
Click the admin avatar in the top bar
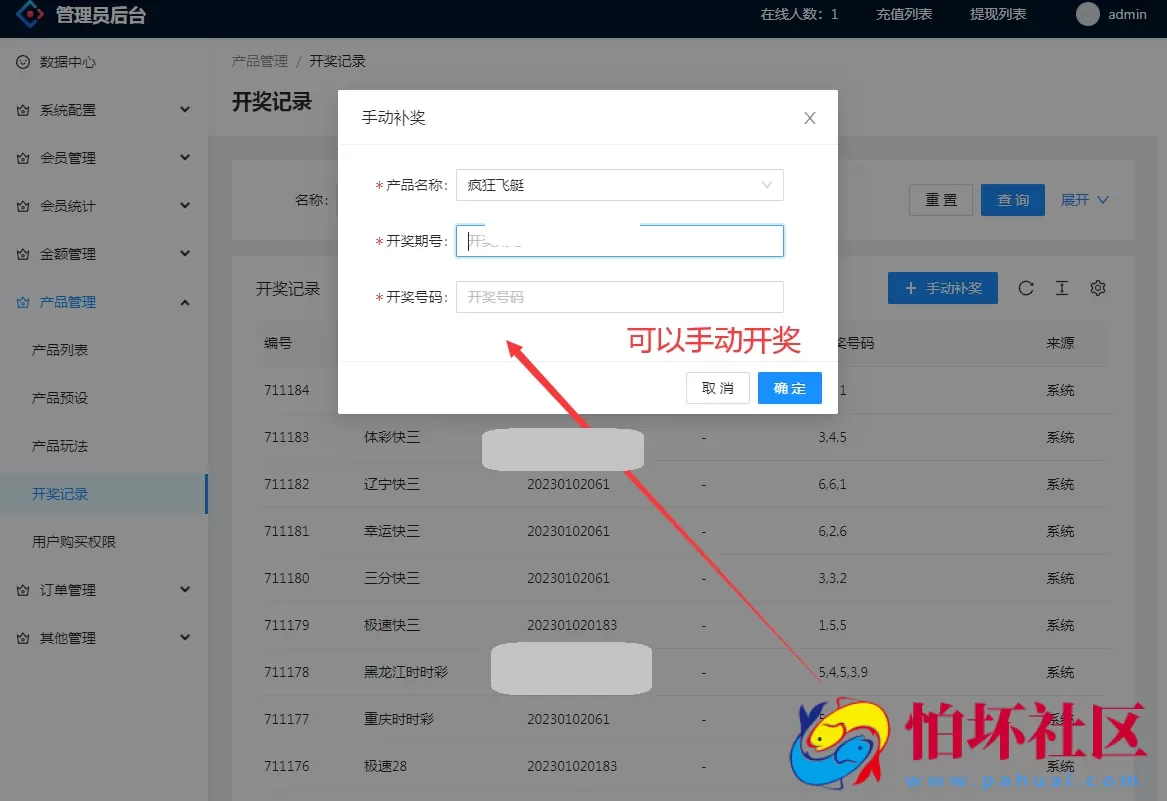[1088, 14]
